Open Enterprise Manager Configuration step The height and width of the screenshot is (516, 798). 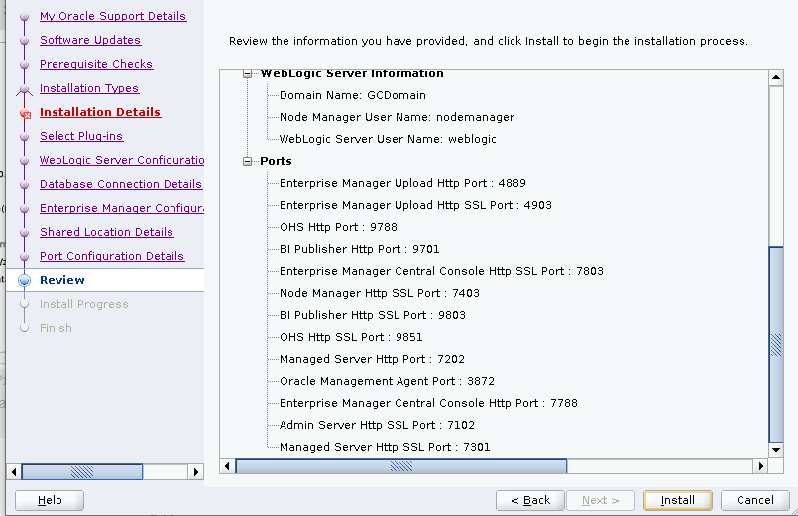(122, 208)
